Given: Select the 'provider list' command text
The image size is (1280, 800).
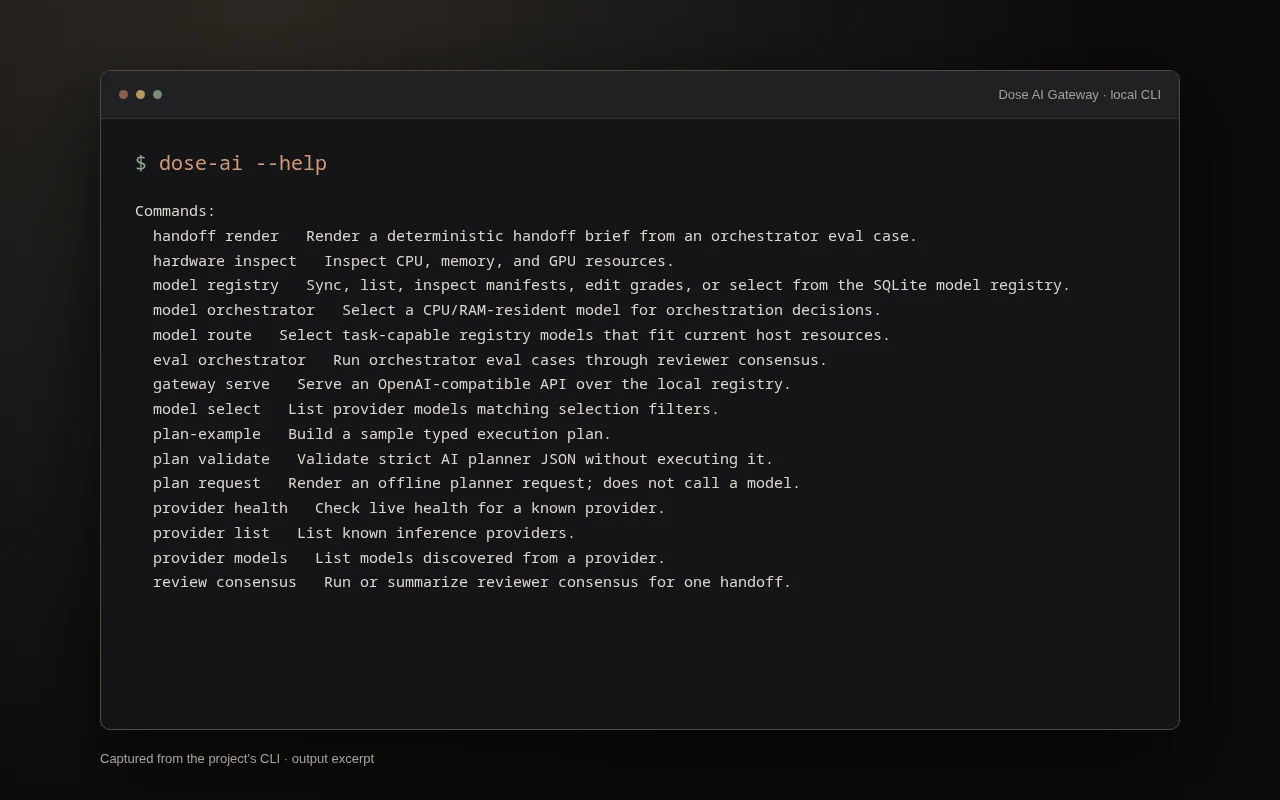Looking at the screenshot, I should 211,533.
